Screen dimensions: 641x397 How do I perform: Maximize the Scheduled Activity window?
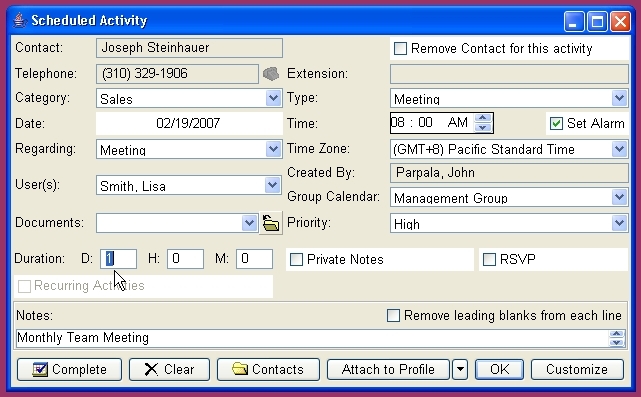597,21
